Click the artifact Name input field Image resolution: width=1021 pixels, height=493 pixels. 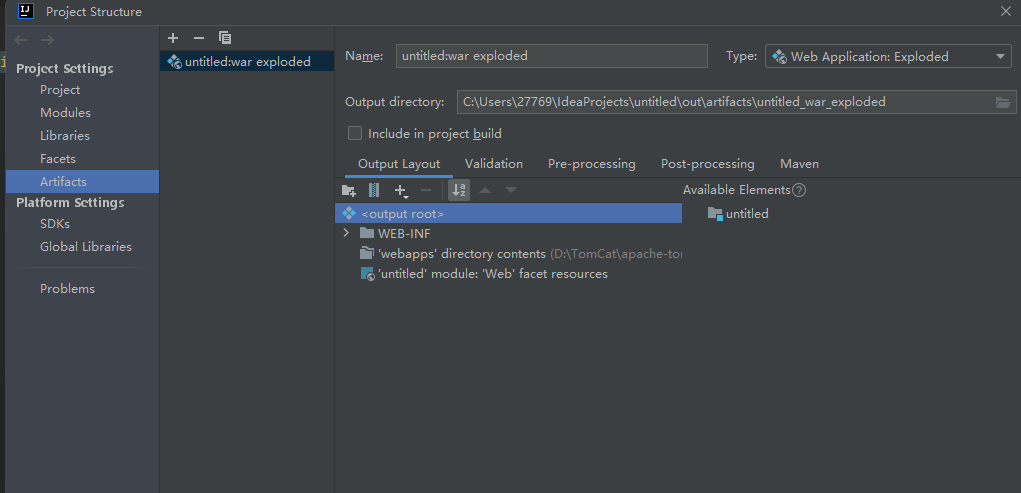(x=551, y=56)
